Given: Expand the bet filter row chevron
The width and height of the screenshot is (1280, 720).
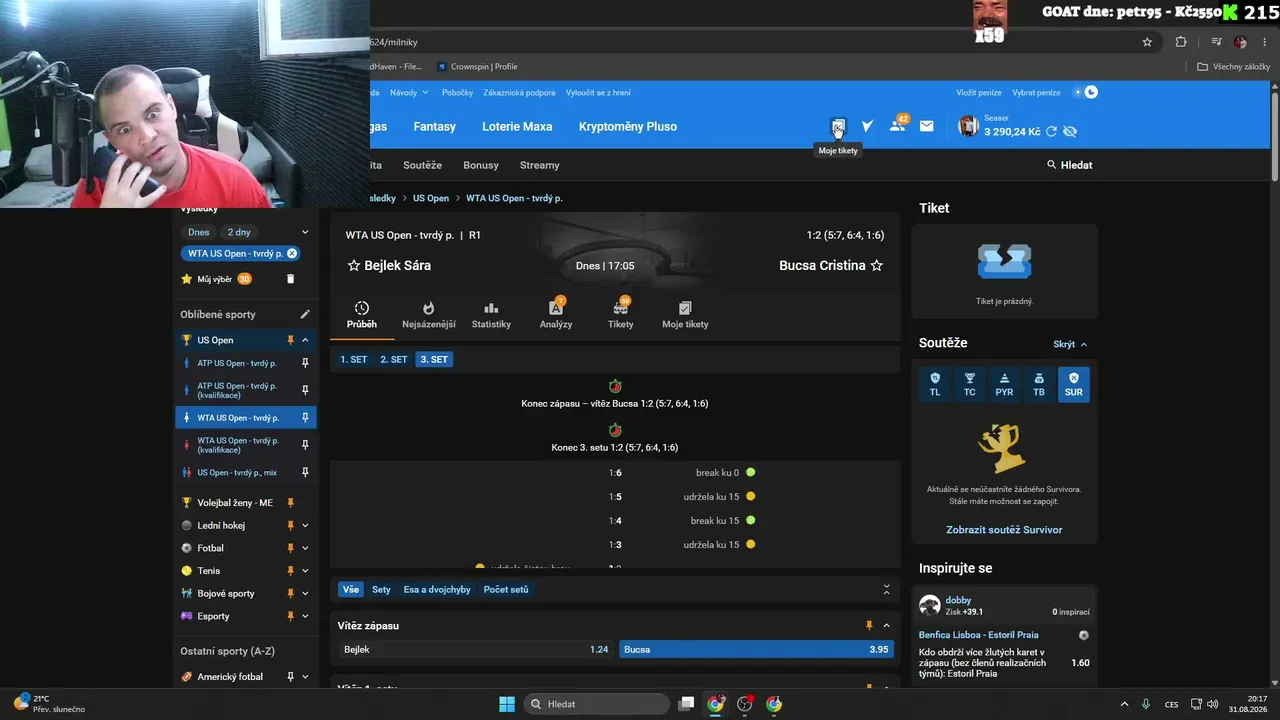Looking at the screenshot, I should coord(886,590).
